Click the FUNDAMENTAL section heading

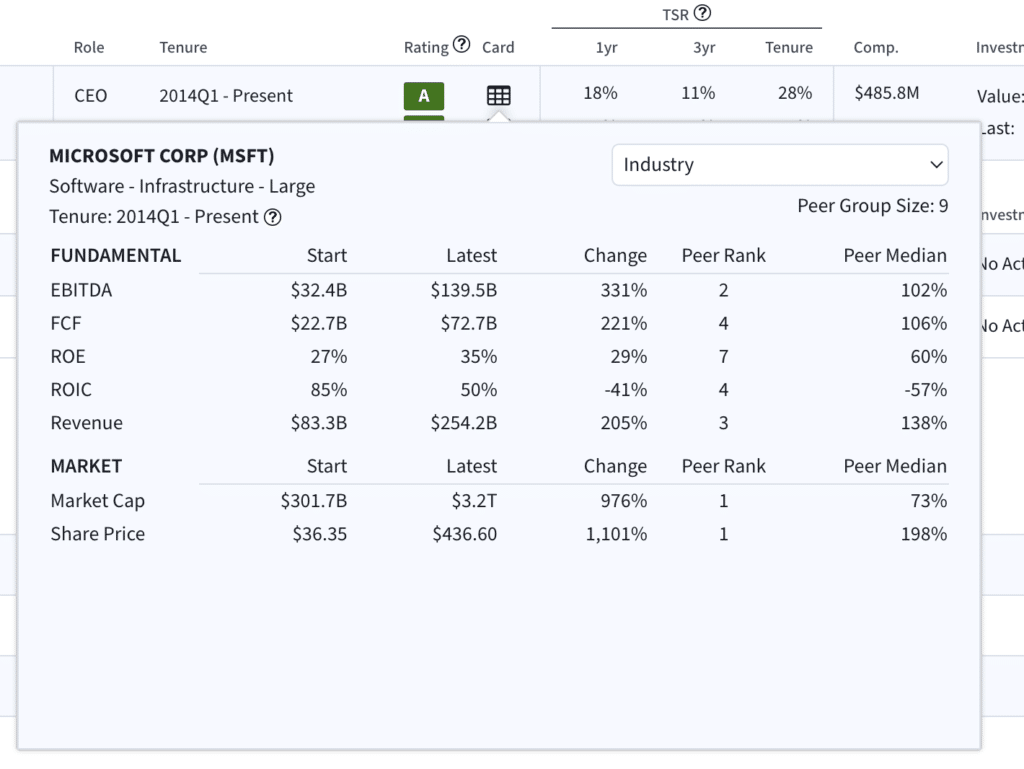116,255
